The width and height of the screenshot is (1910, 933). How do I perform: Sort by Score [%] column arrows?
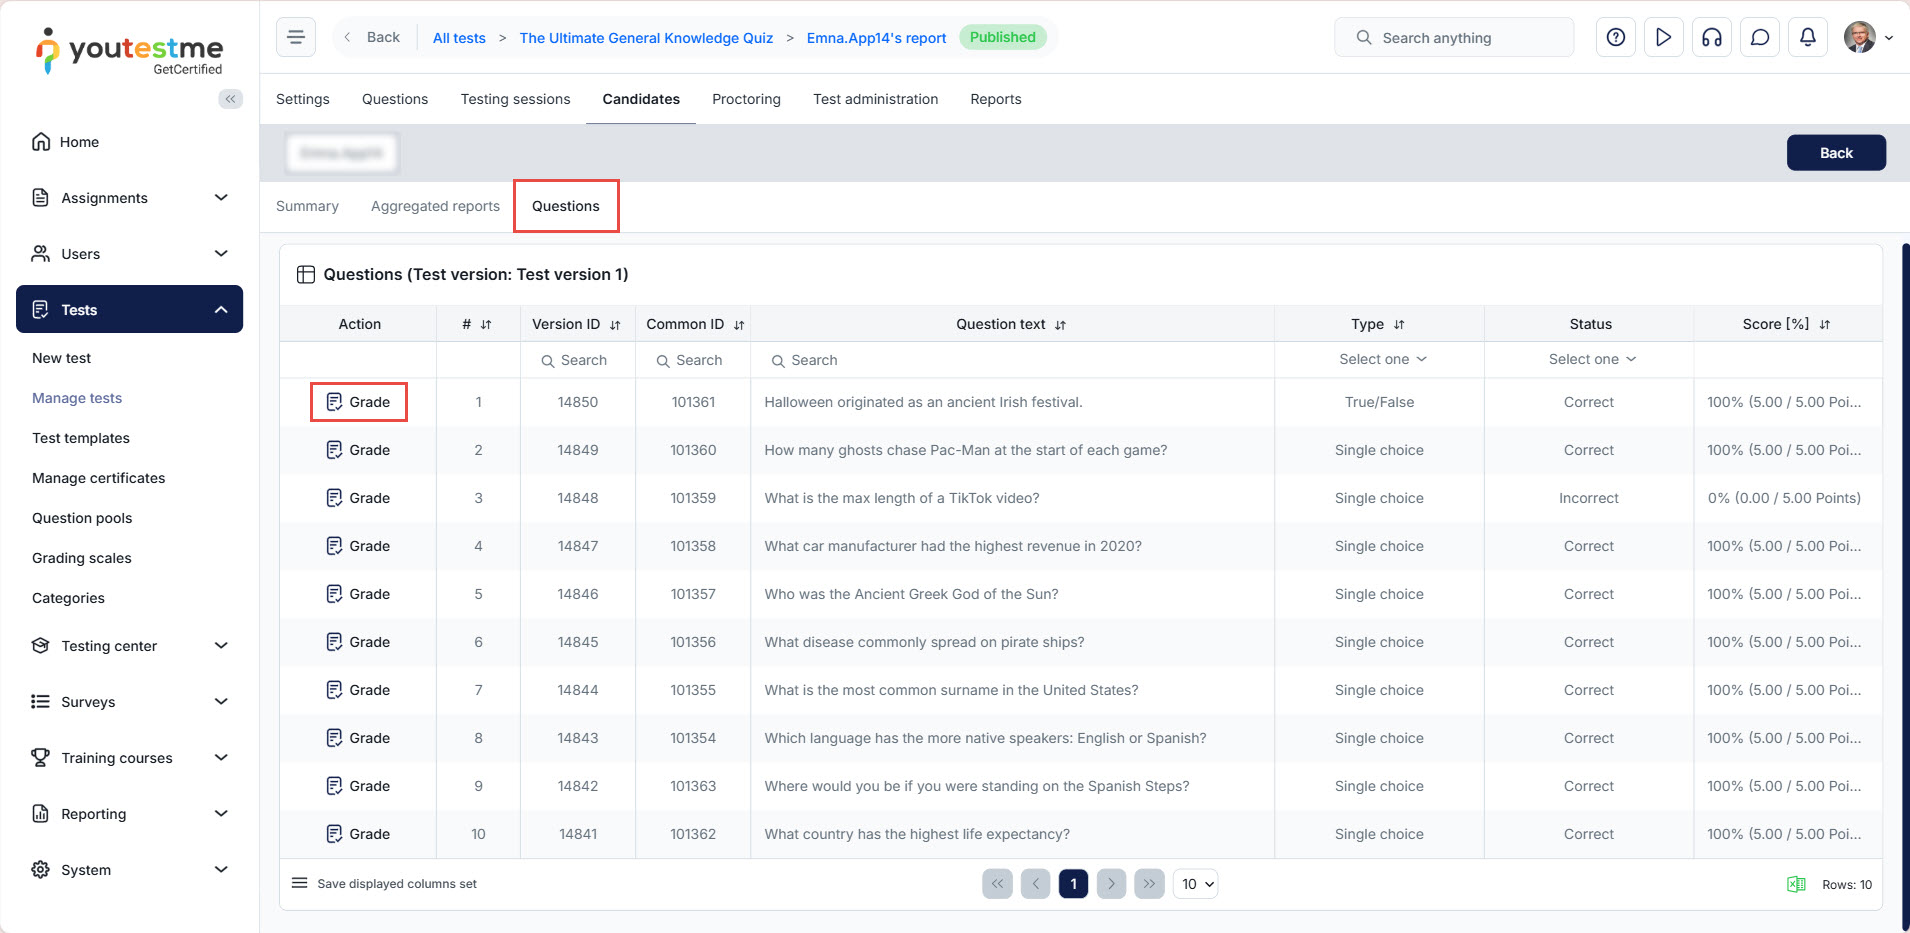tap(1825, 325)
